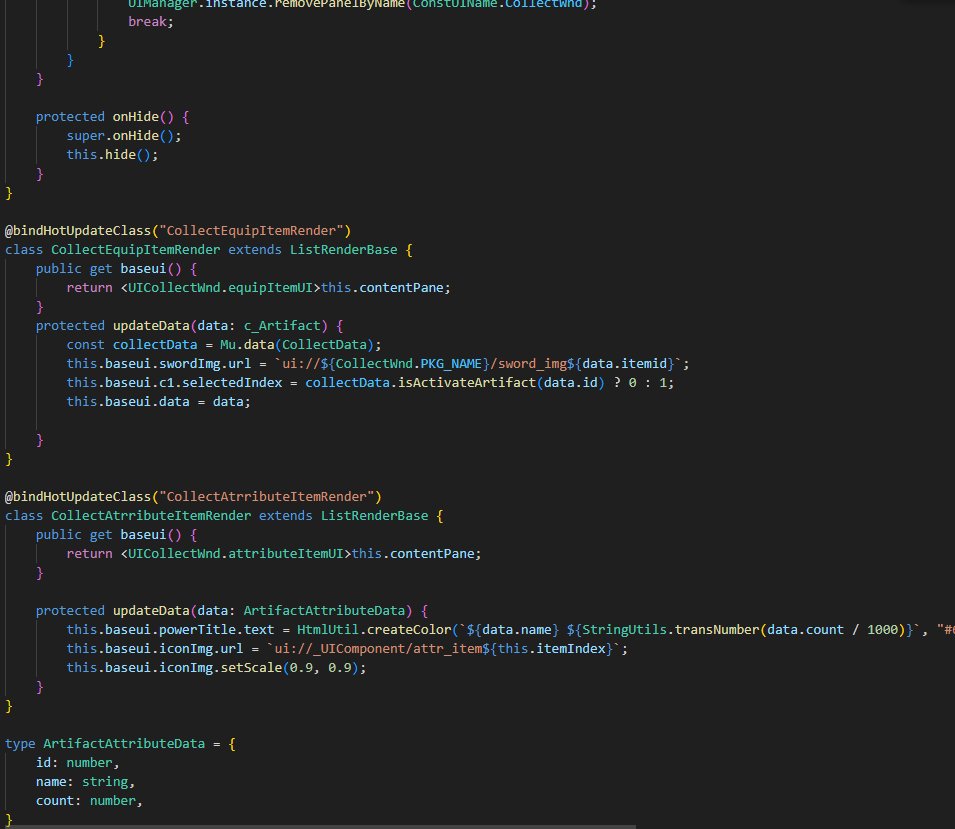Click 'swordImg' in the url assignment
This screenshot has height=829, width=955.
[x=189, y=363]
